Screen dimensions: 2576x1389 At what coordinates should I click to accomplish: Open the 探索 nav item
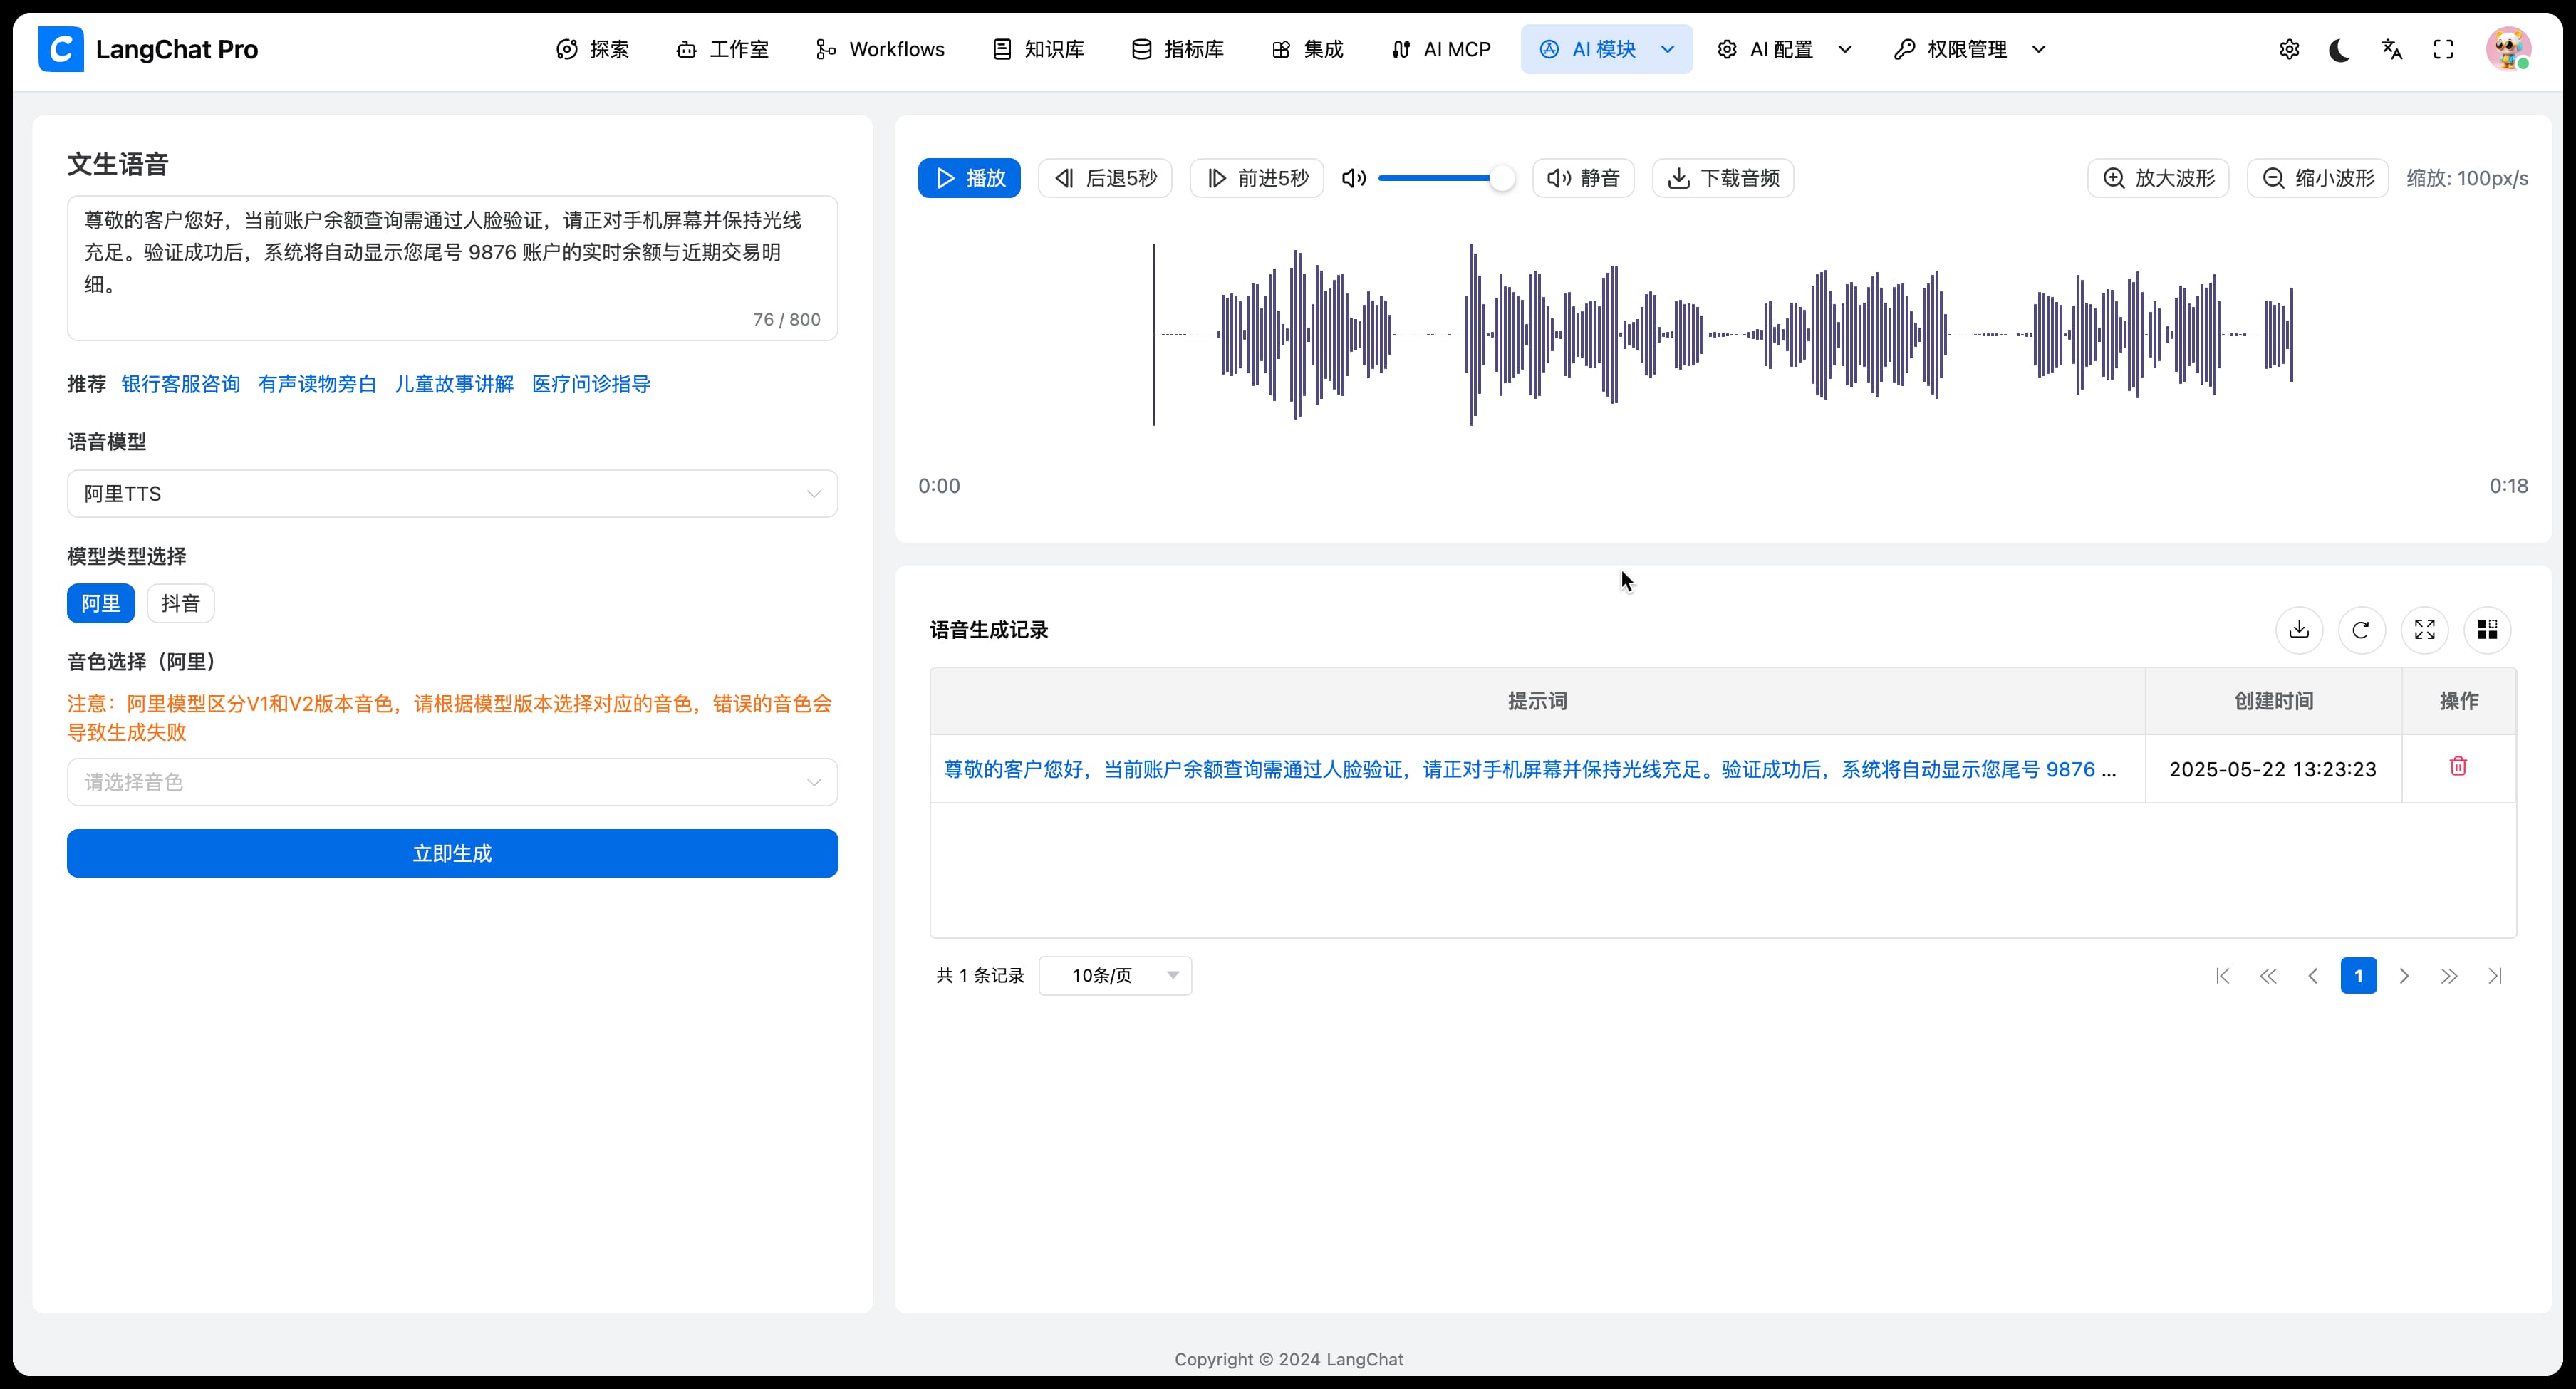coord(593,49)
